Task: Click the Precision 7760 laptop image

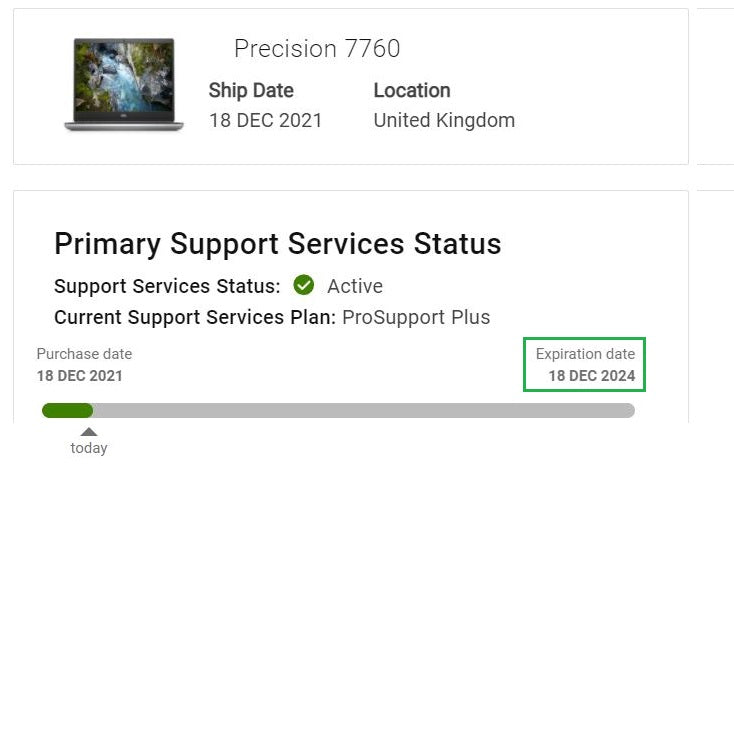Action: (x=124, y=85)
